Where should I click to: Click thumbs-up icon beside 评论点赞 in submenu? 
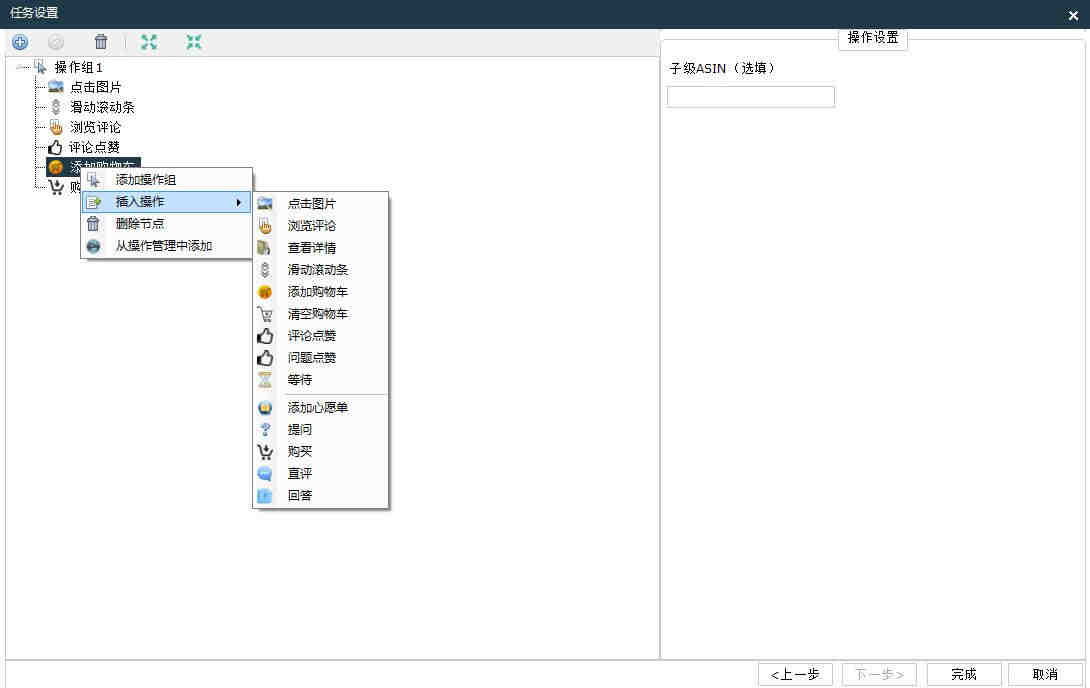(265, 336)
